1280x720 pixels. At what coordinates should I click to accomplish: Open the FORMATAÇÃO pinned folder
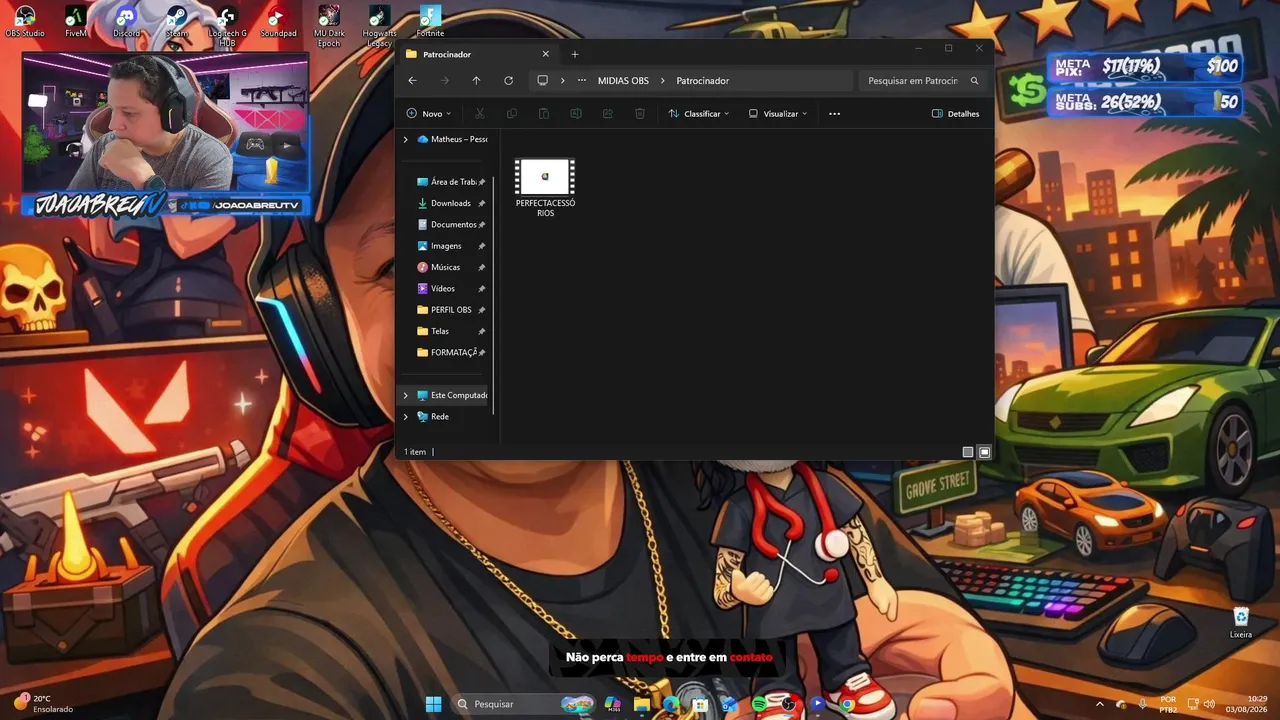[451, 352]
